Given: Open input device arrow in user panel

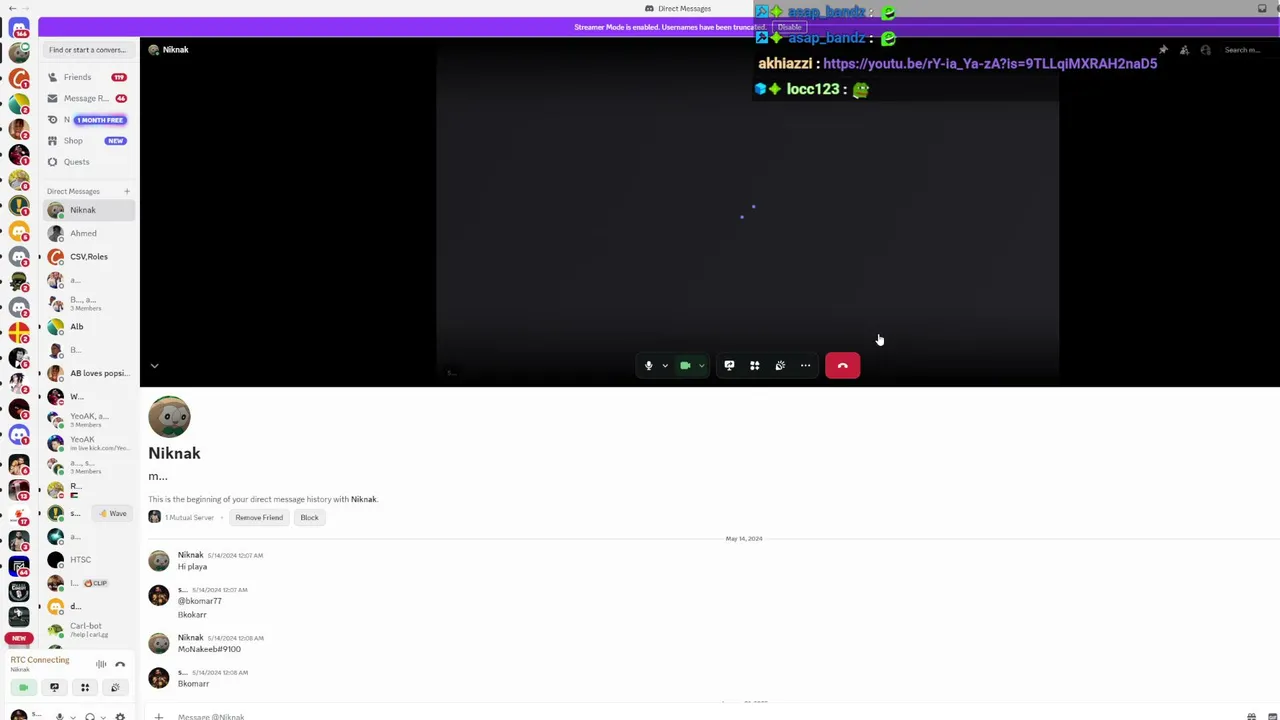Looking at the screenshot, I should (72, 717).
